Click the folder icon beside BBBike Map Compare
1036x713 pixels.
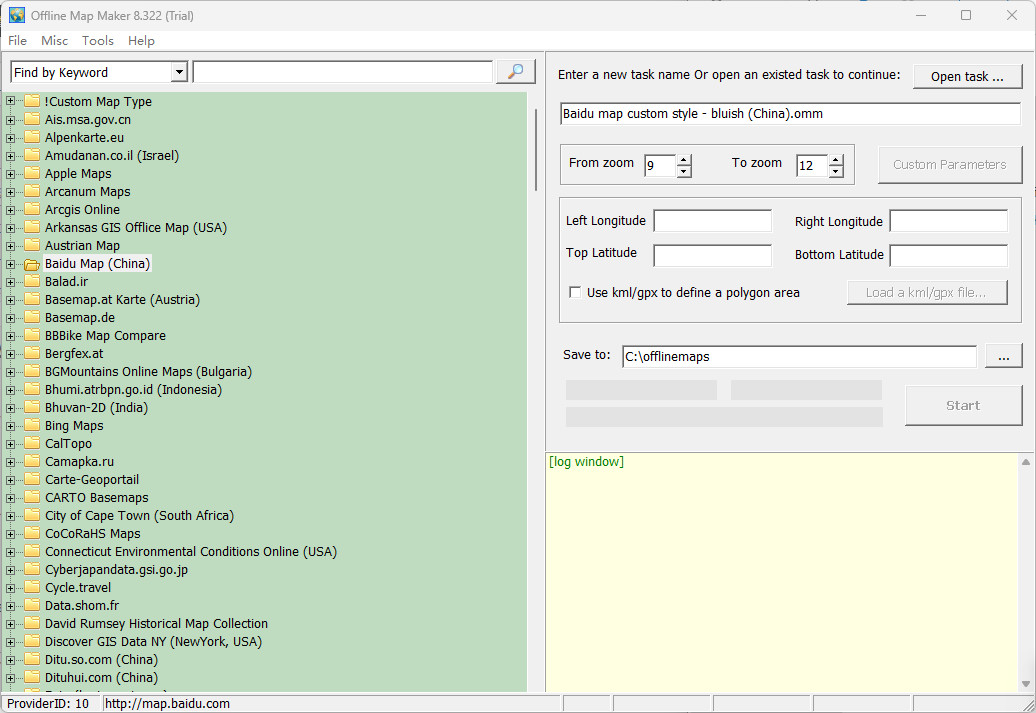coord(32,336)
